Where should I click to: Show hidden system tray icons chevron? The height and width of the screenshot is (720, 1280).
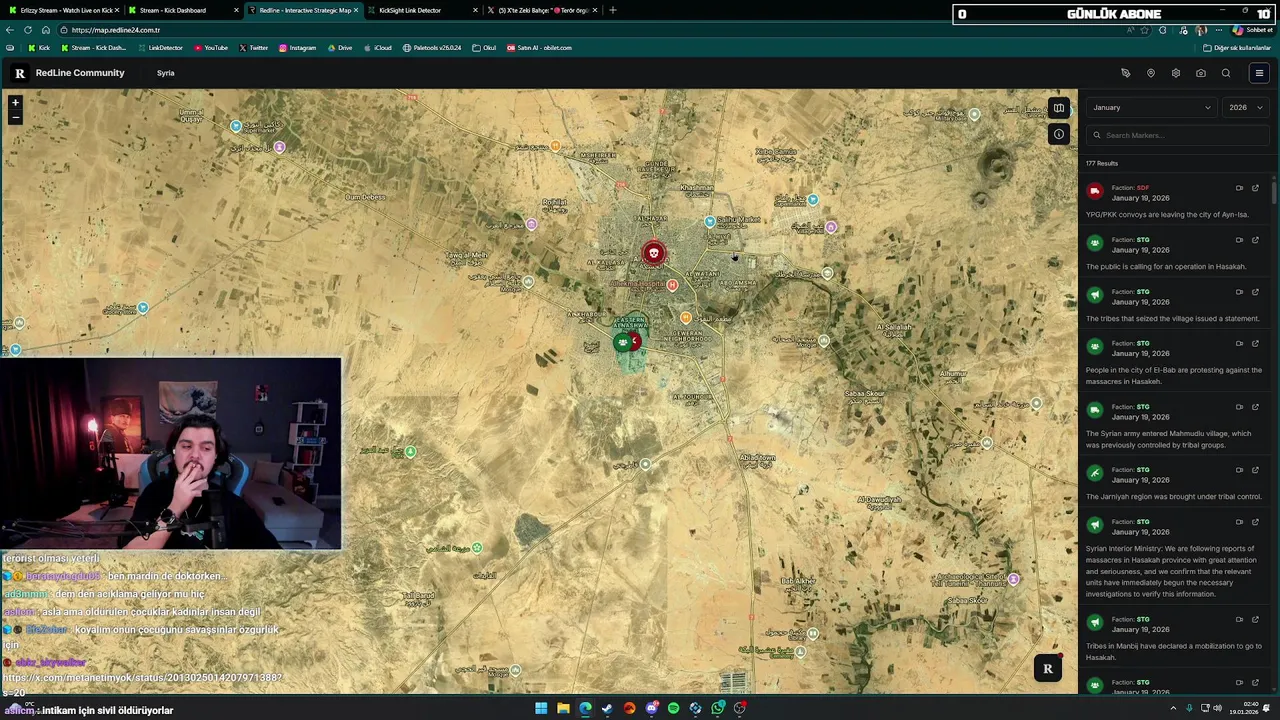(1173, 708)
